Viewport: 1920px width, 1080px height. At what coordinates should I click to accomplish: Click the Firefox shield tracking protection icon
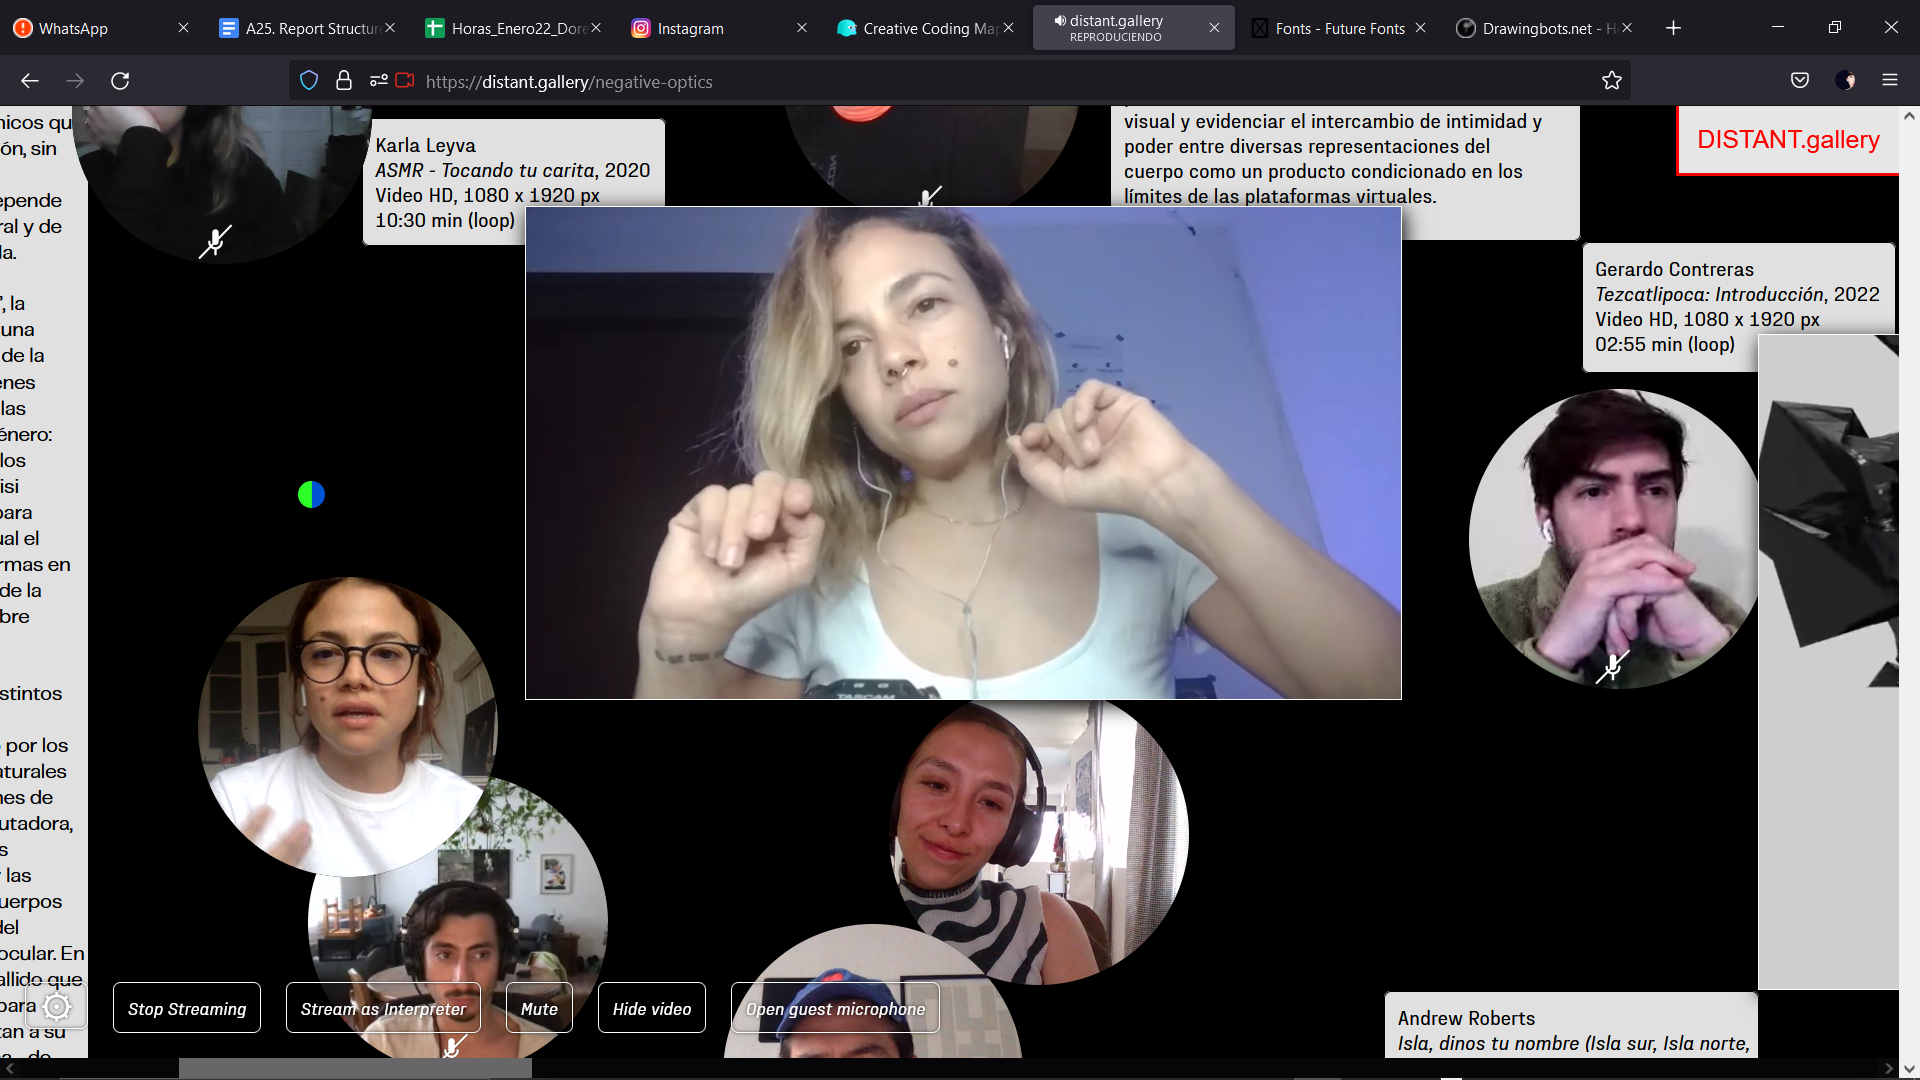click(x=309, y=81)
